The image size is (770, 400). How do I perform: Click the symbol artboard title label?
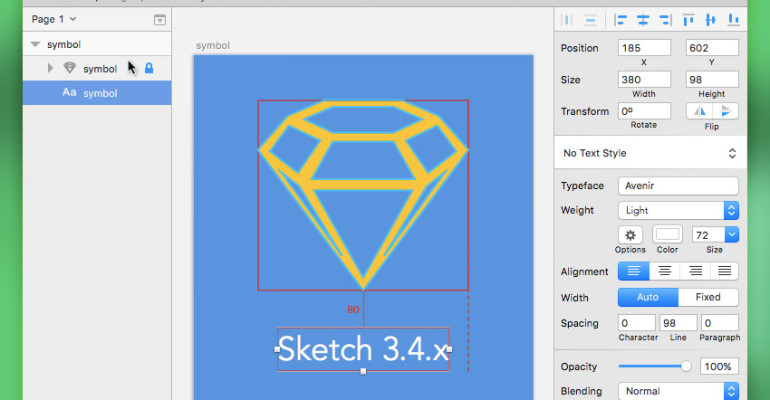[213, 46]
